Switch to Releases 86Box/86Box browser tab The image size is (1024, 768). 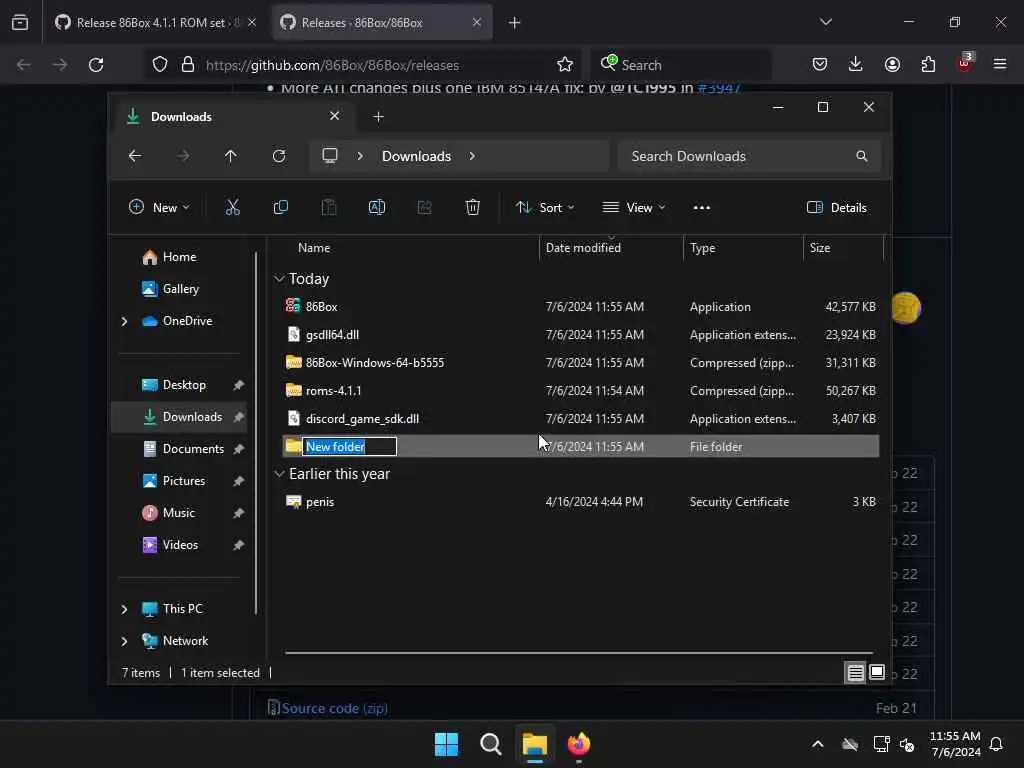(382, 22)
